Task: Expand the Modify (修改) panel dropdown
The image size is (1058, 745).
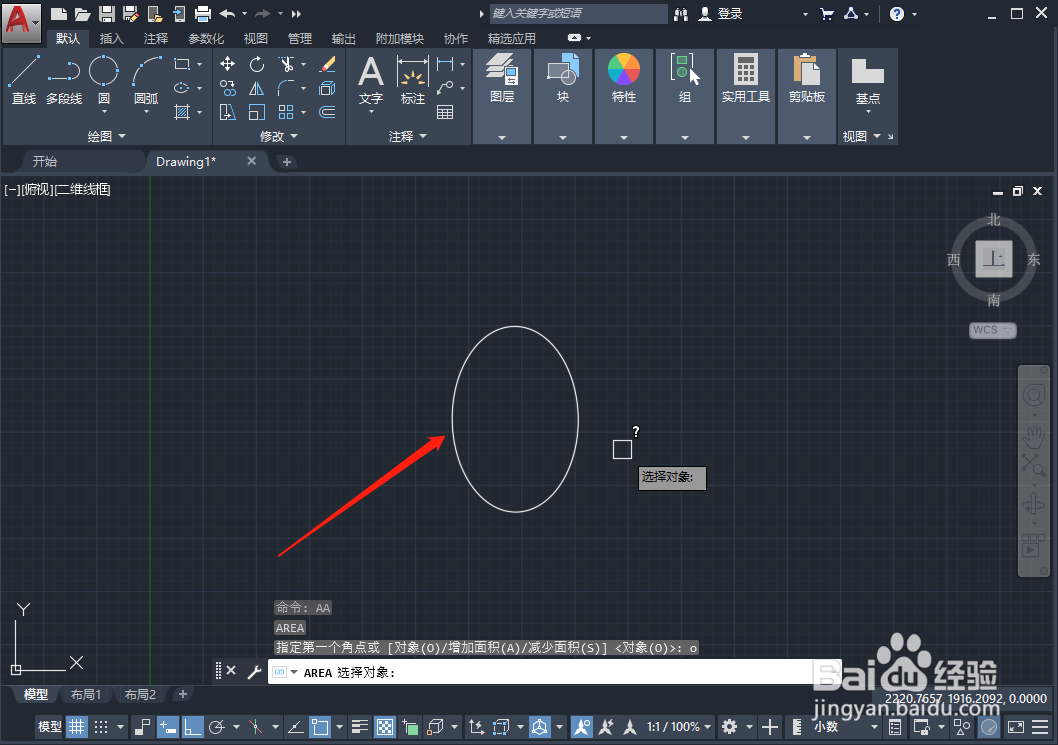Action: click(x=279, y=136)
